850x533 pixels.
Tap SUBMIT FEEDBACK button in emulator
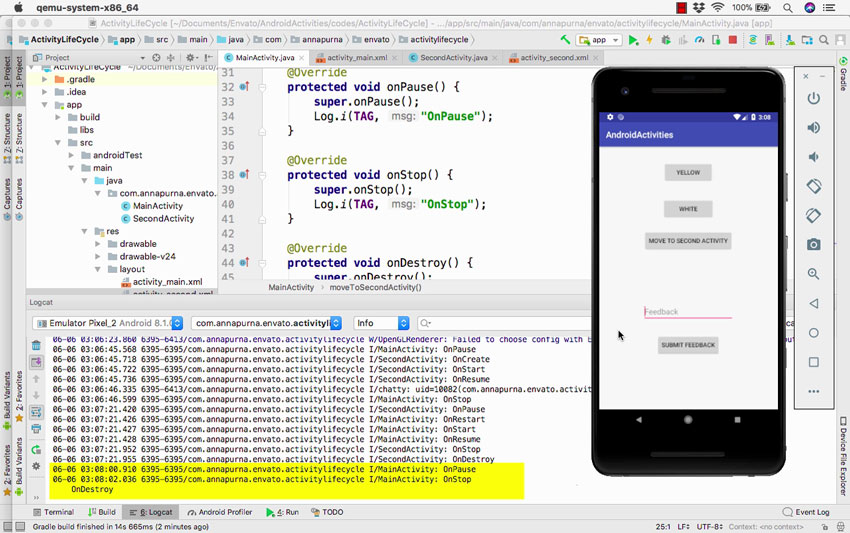688,345
